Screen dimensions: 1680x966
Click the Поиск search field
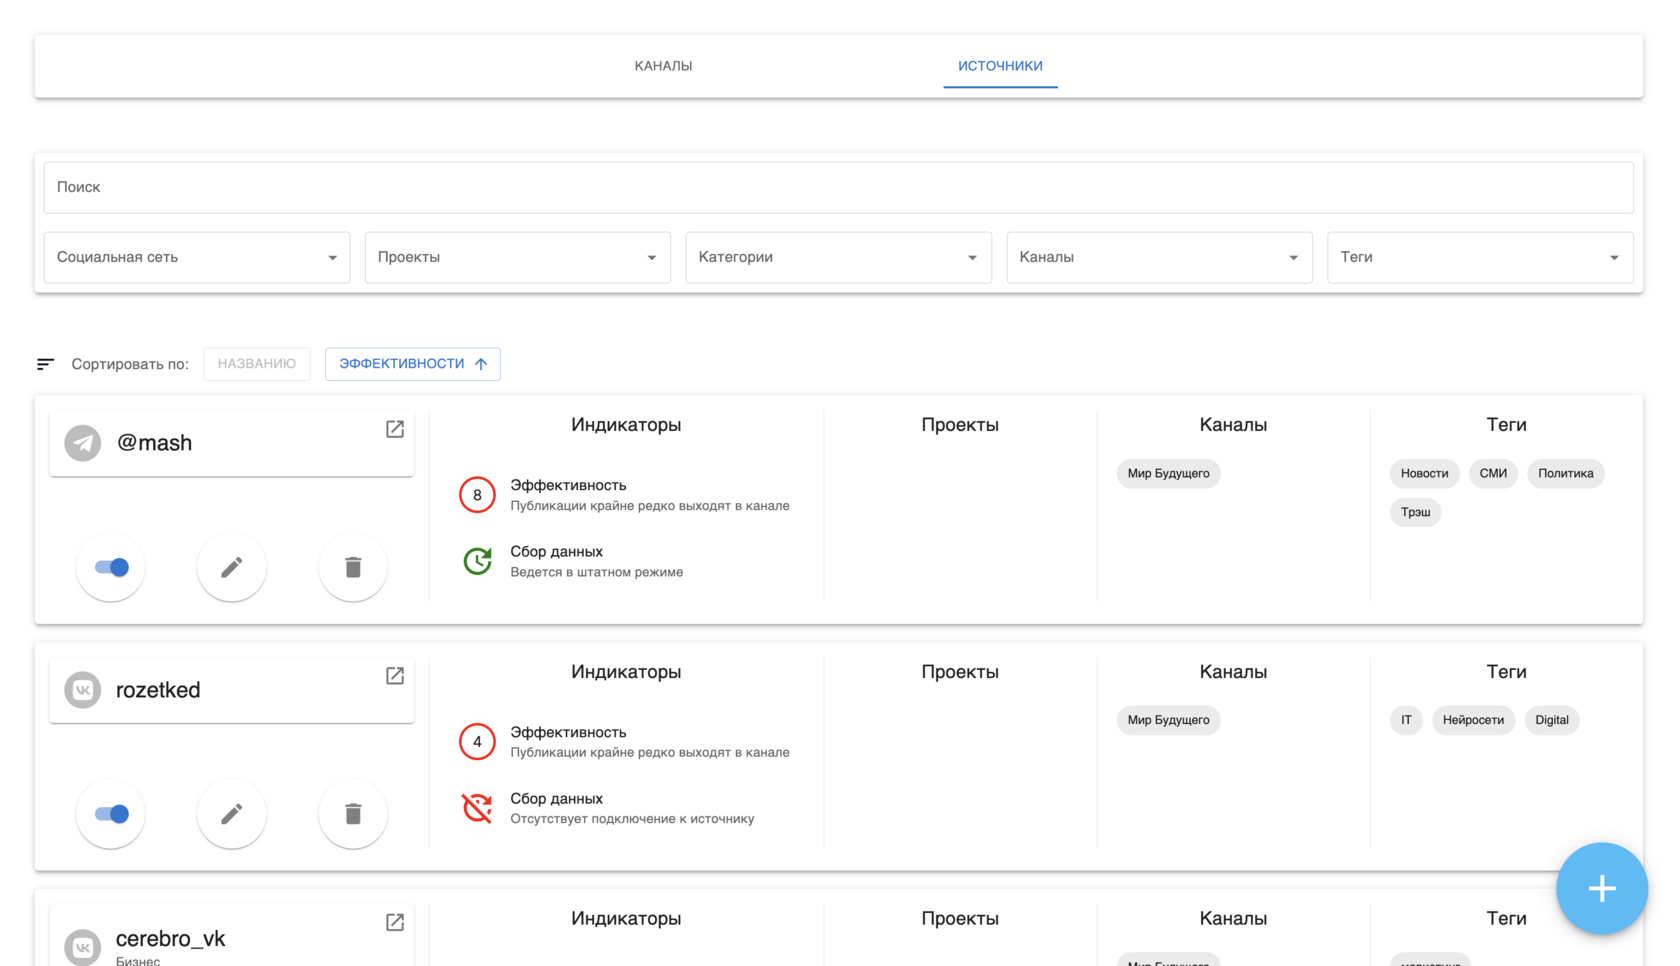click(838, 188)
